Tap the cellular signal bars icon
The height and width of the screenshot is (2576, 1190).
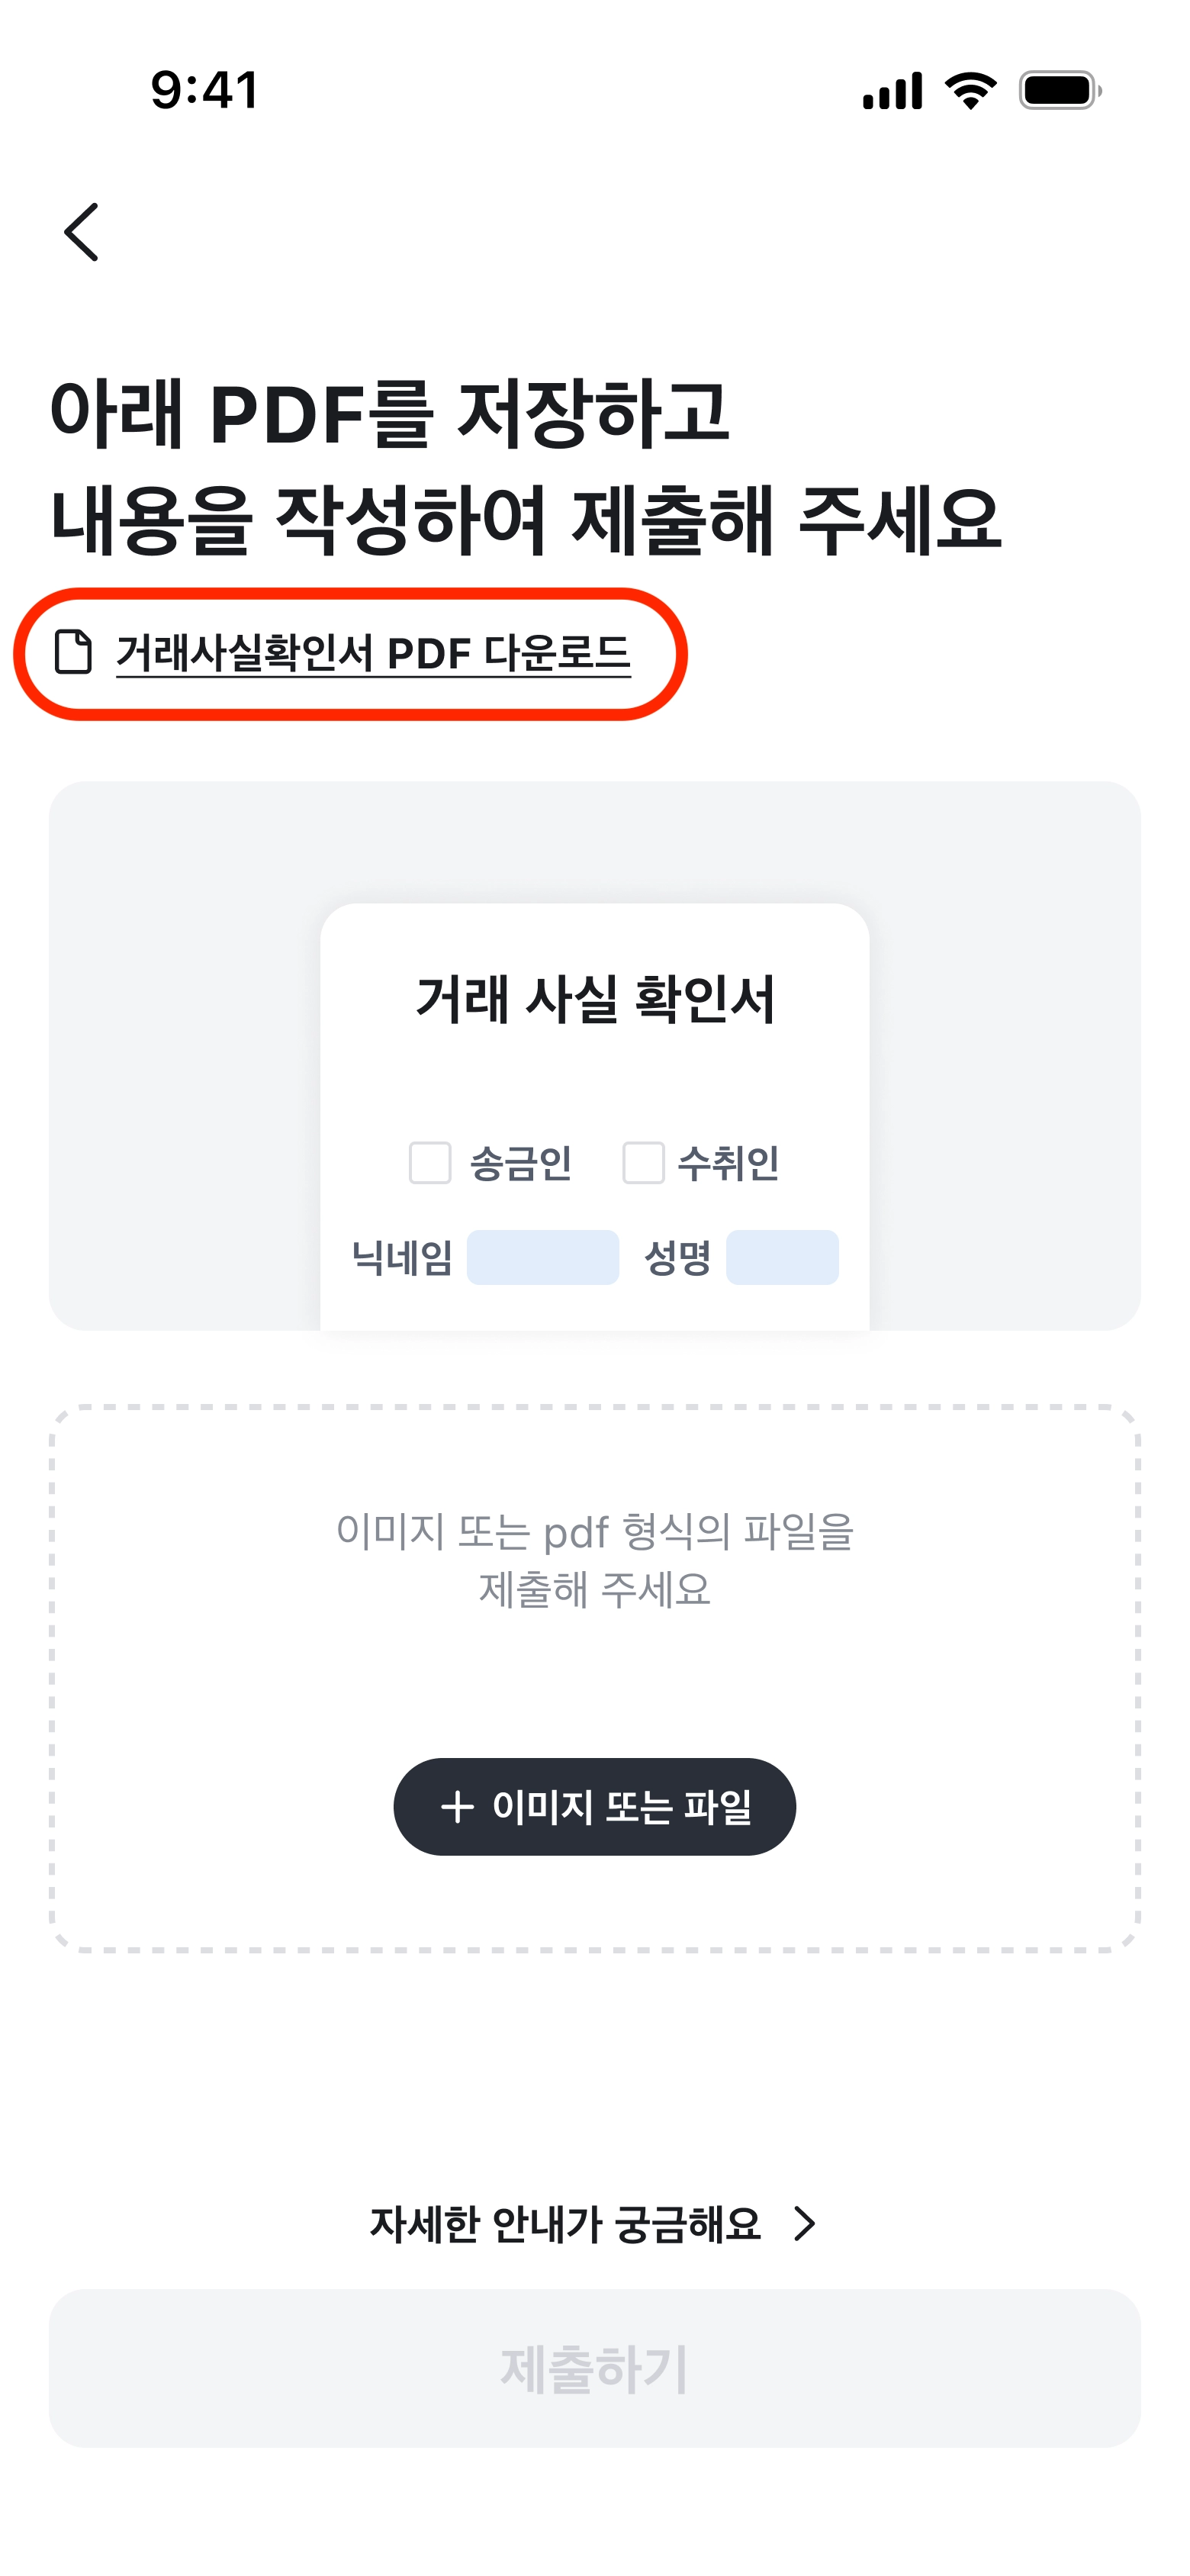pos(892,90)
